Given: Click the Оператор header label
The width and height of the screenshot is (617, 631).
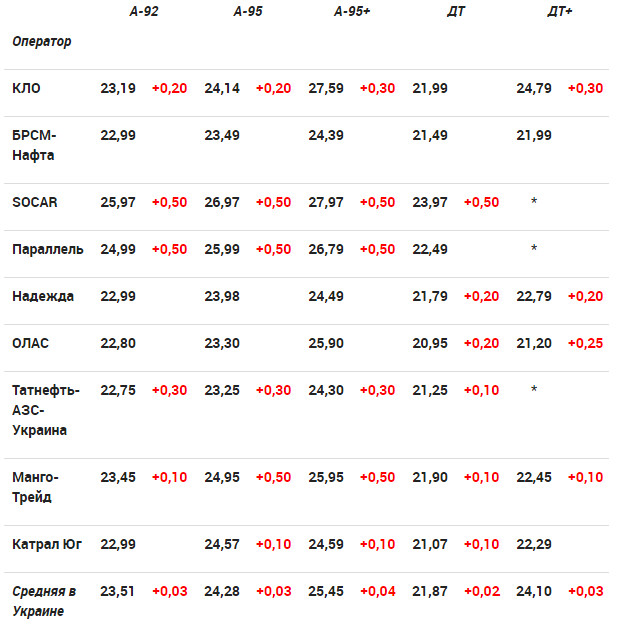Looking at the screenshot, I should click(42, 42).
